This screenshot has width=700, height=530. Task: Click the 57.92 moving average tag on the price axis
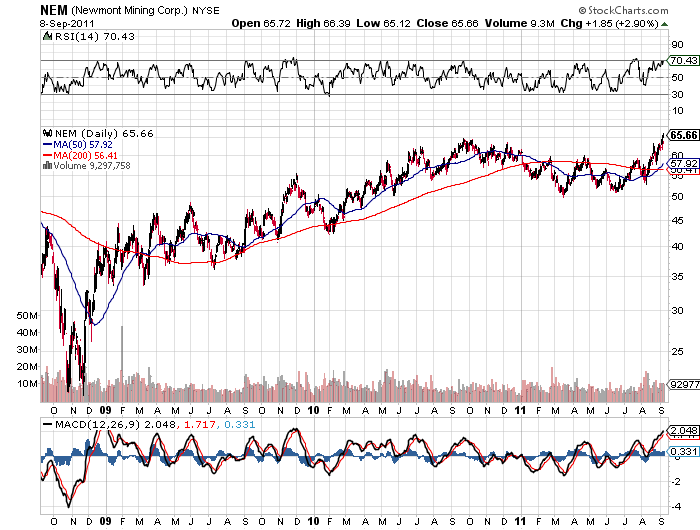pos(683,163)
